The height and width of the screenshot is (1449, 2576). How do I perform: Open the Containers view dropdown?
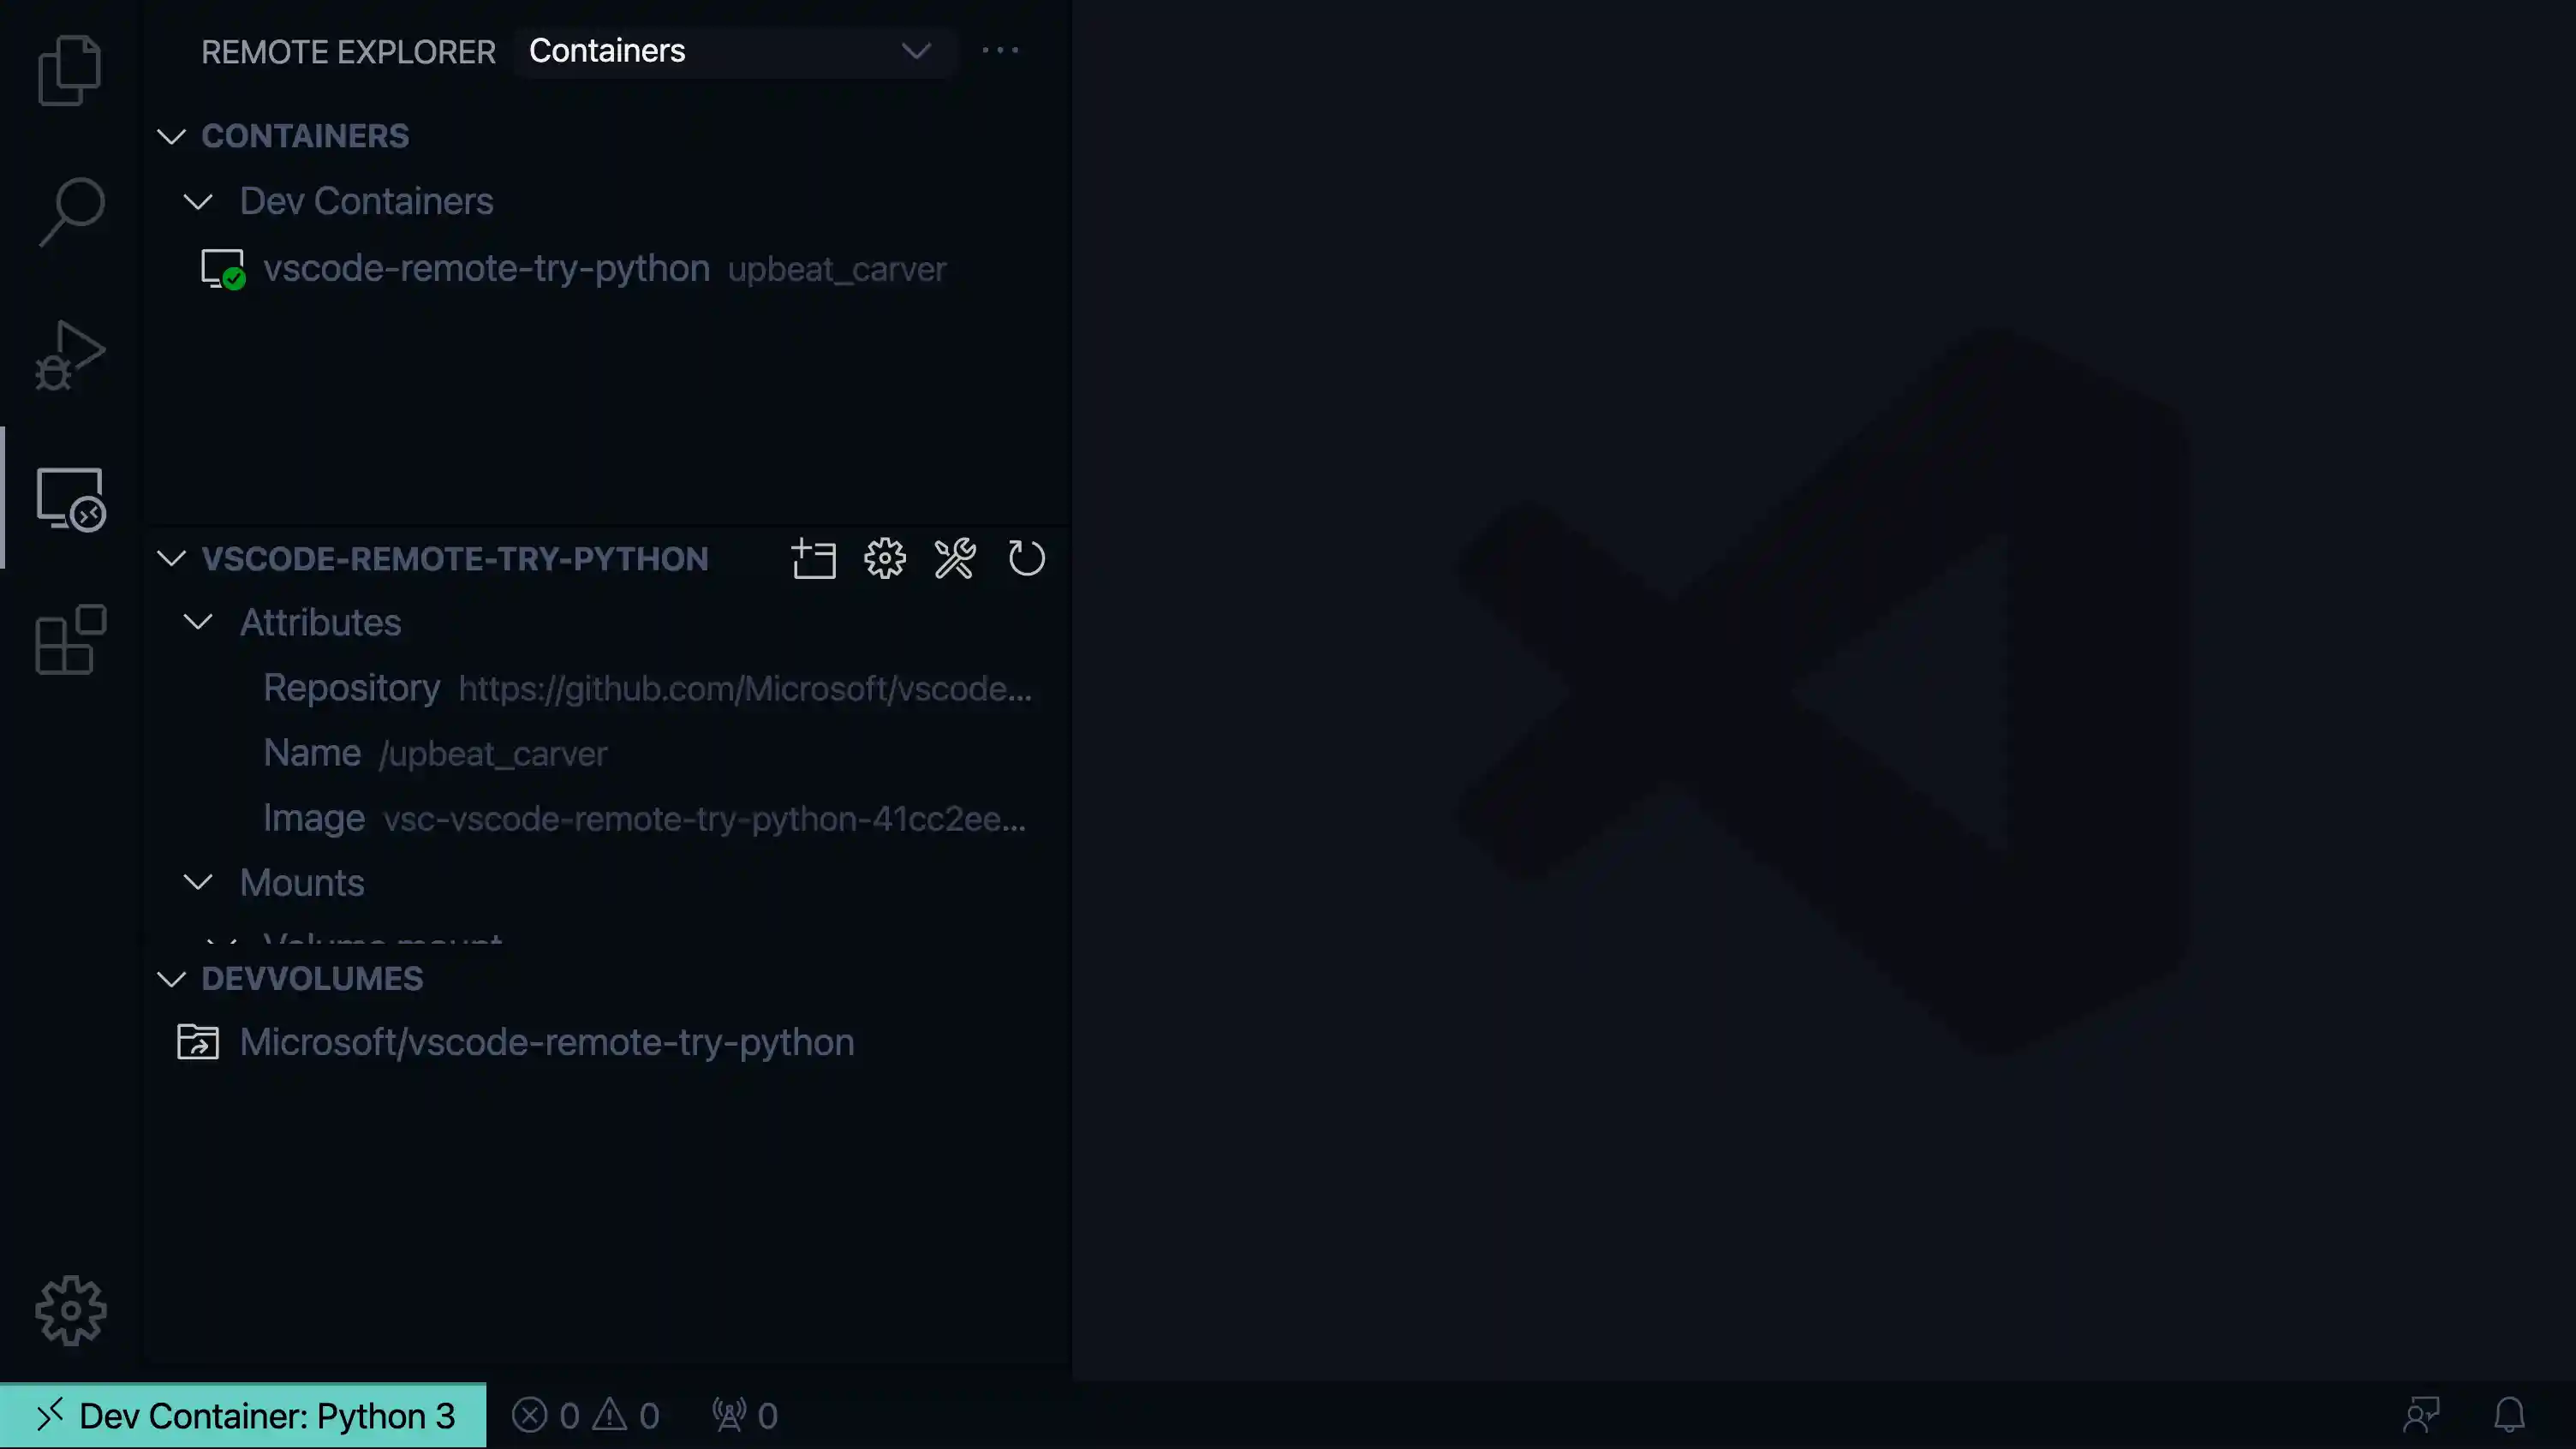[x=735, y=51]
